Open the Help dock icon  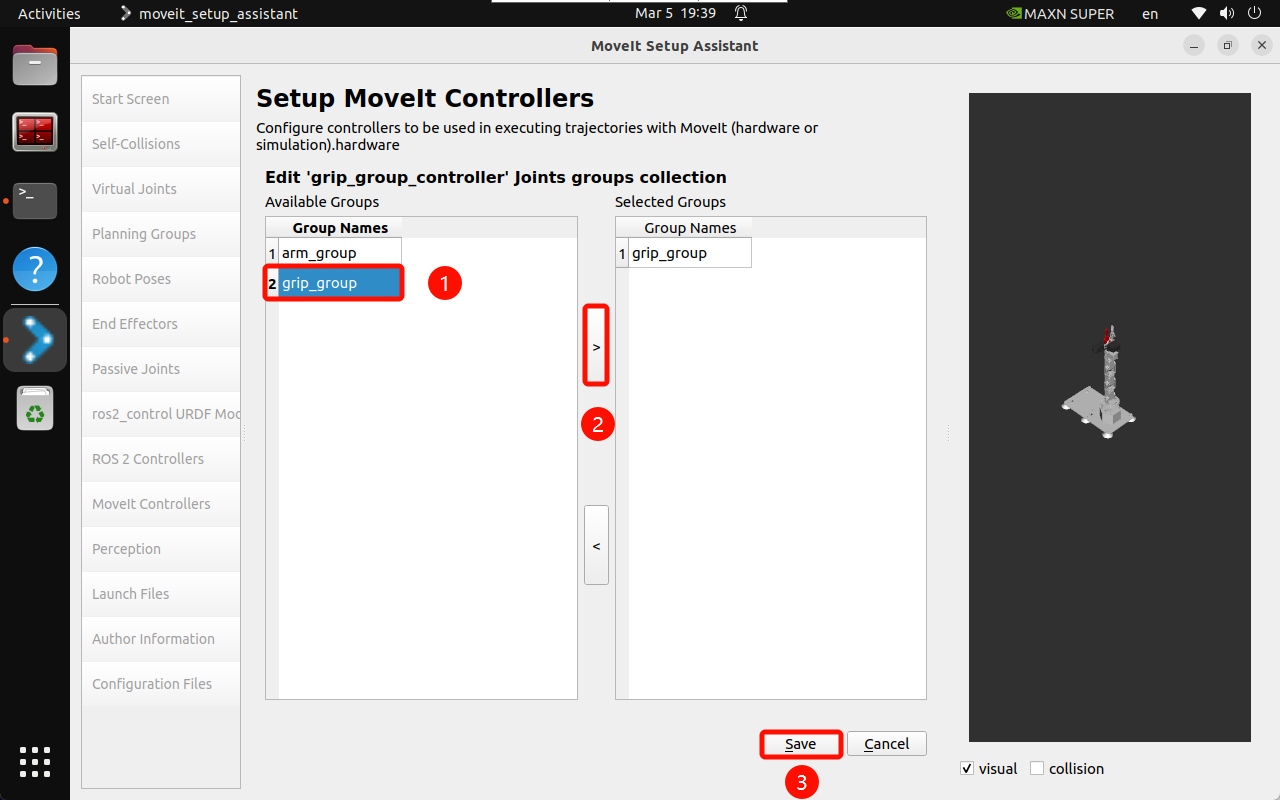coord(35,269)
